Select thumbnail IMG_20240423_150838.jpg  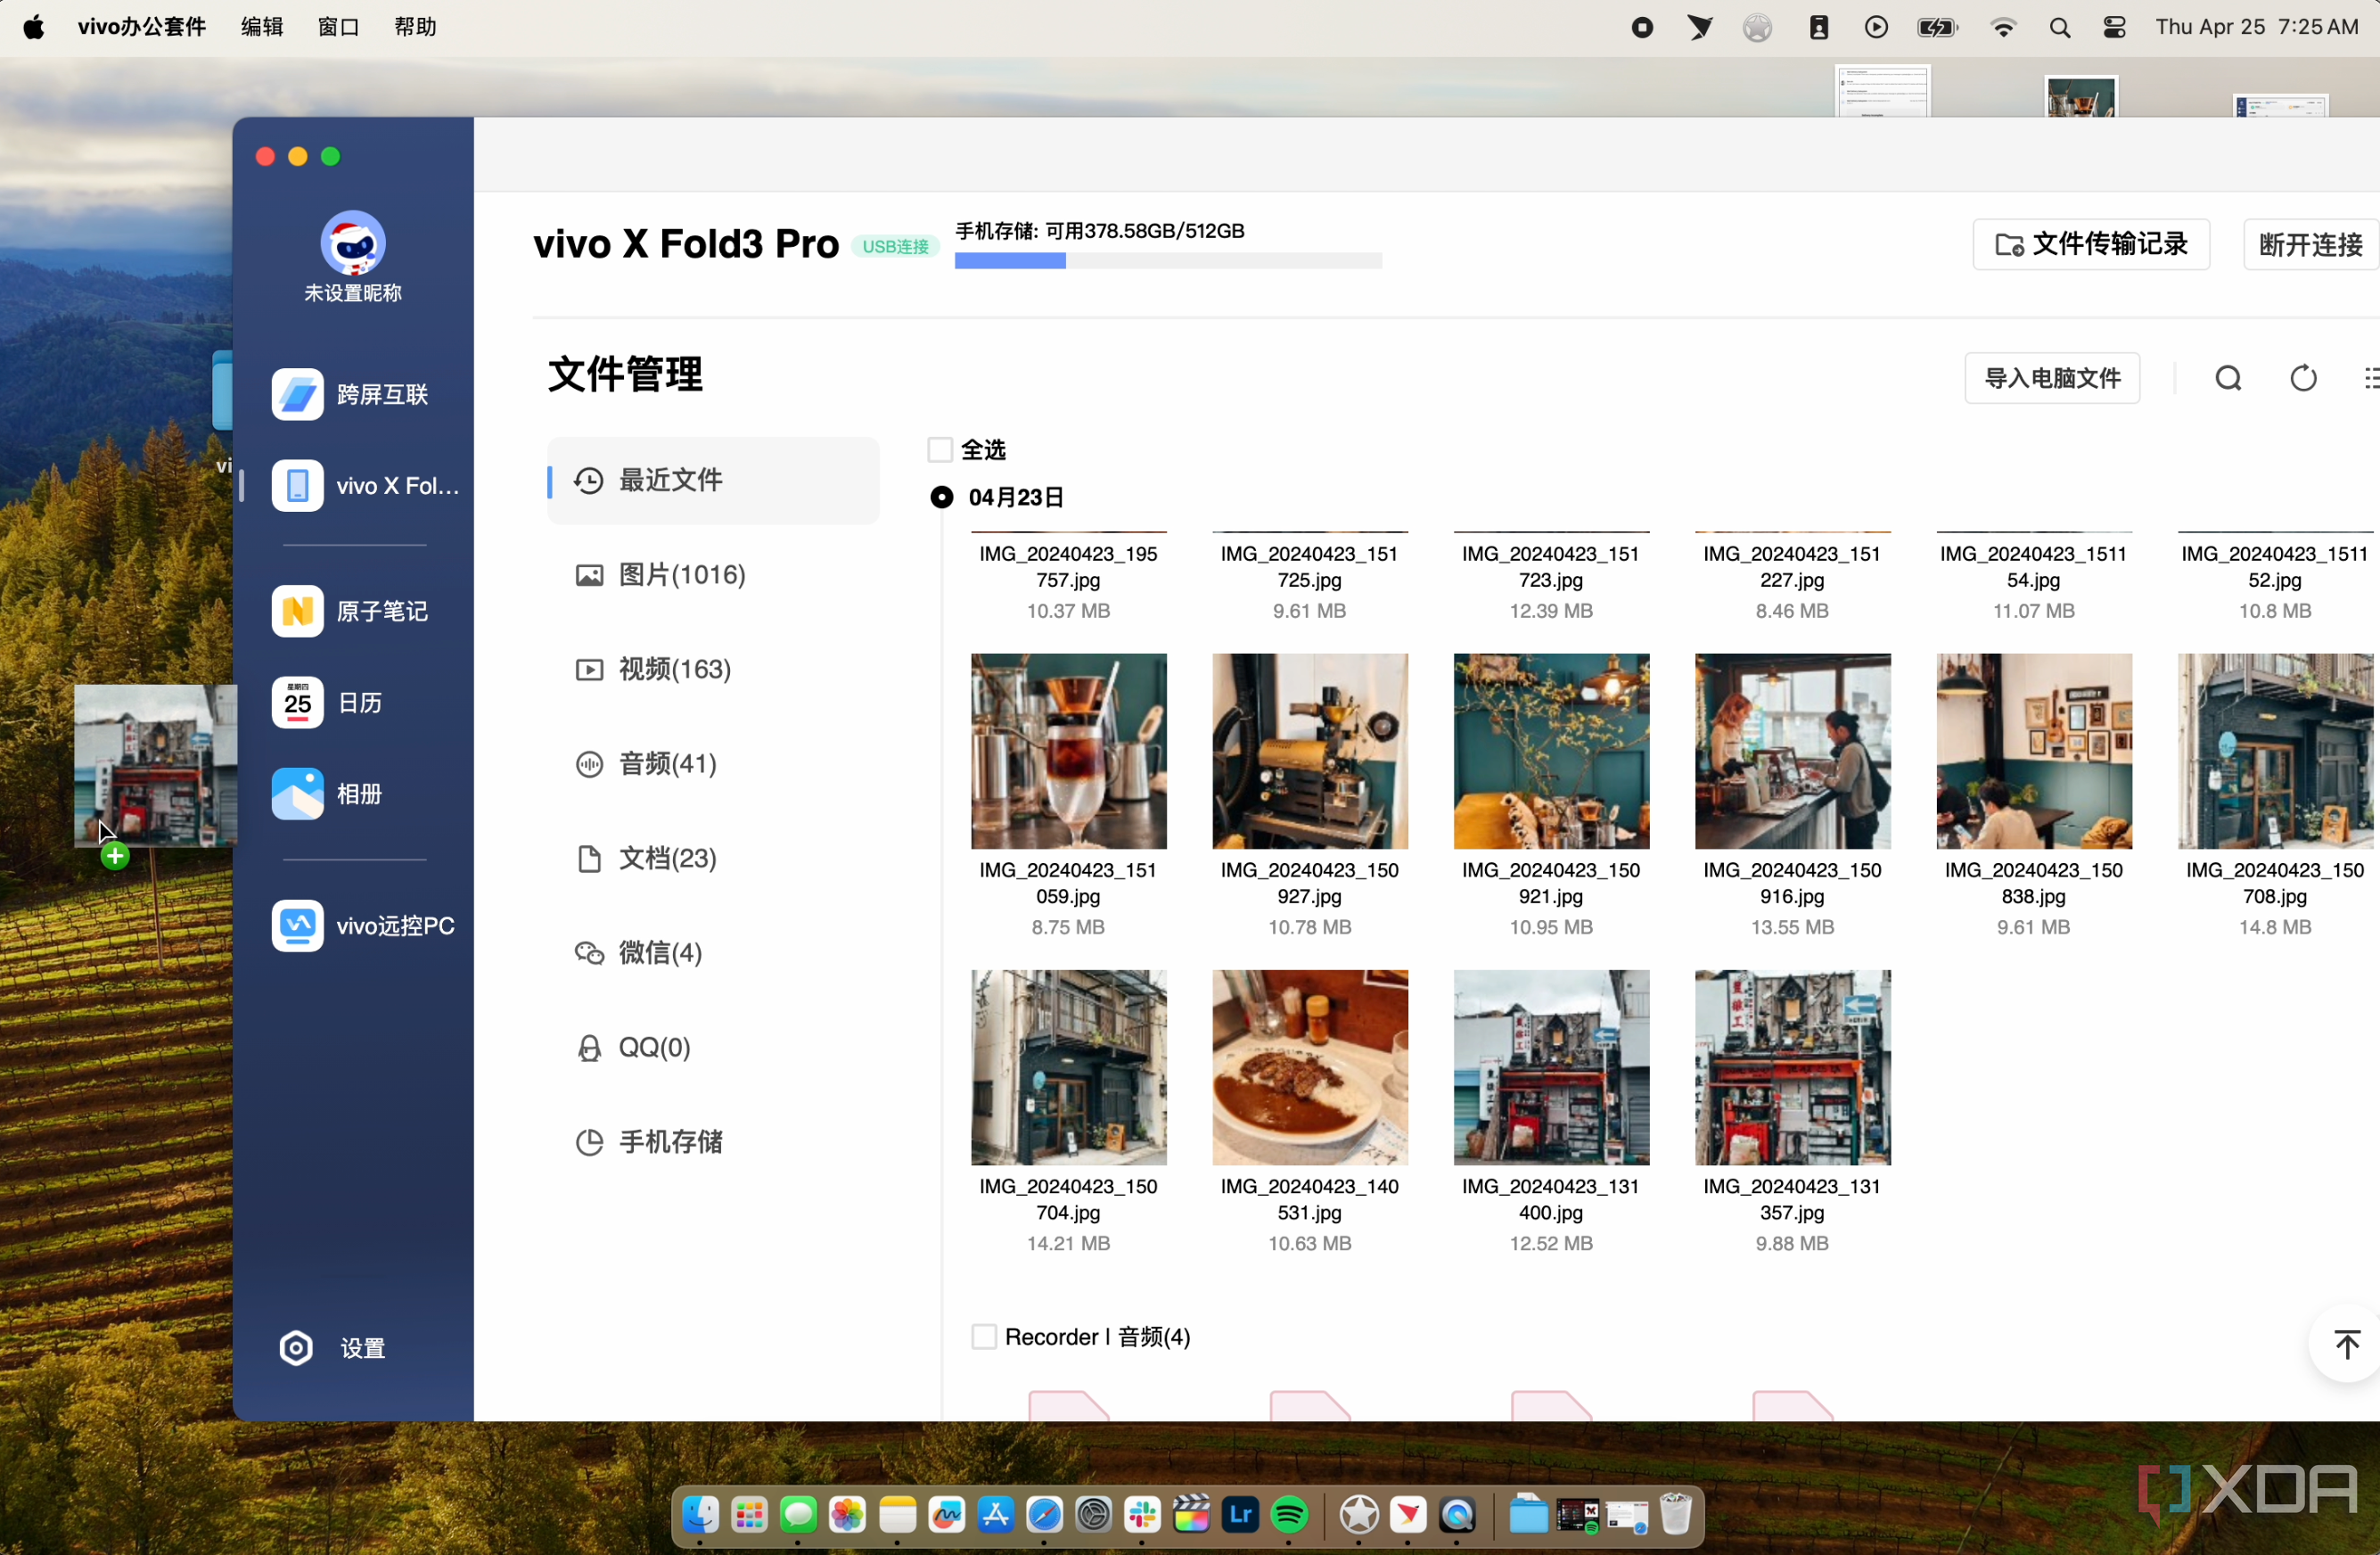[2034, 751]
